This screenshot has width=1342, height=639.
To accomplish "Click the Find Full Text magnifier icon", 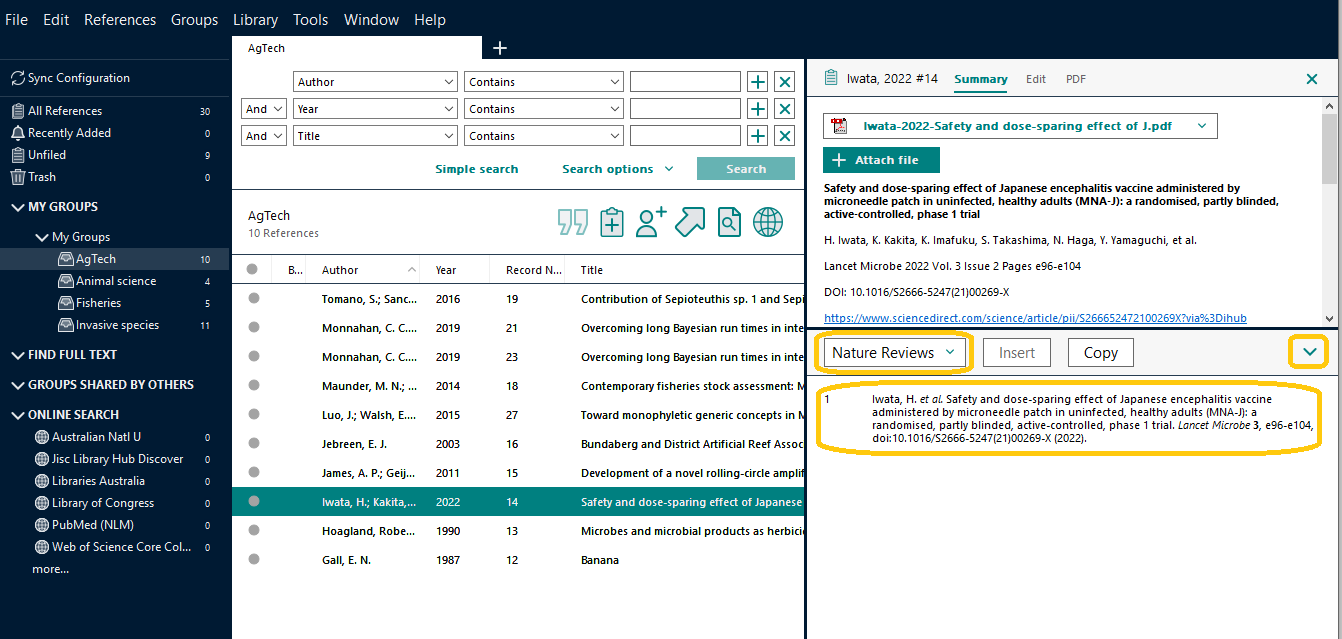I will pos(729,222).
